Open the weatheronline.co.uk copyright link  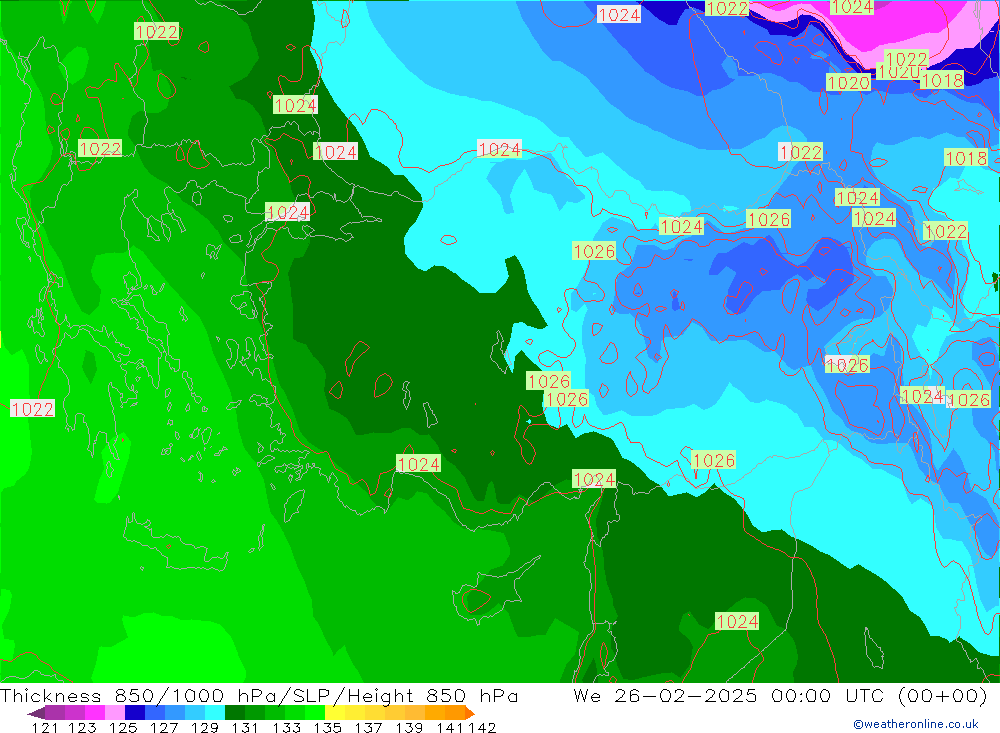(916, 724)
